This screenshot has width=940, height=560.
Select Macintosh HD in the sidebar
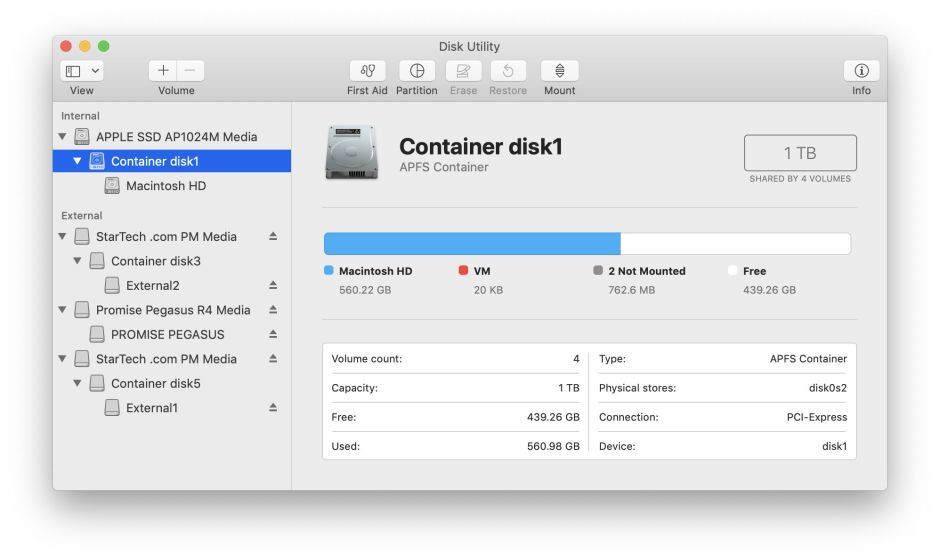165,186
